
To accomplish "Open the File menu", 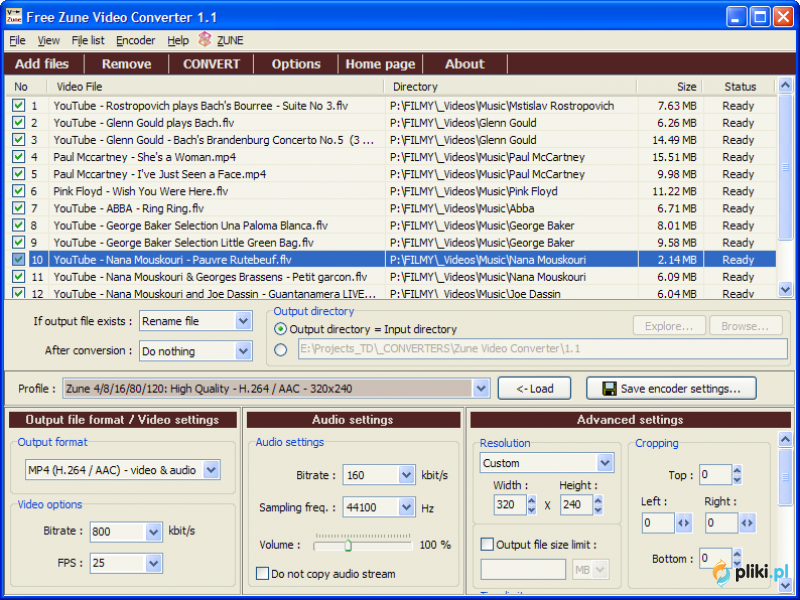I will tap(17, 40).
